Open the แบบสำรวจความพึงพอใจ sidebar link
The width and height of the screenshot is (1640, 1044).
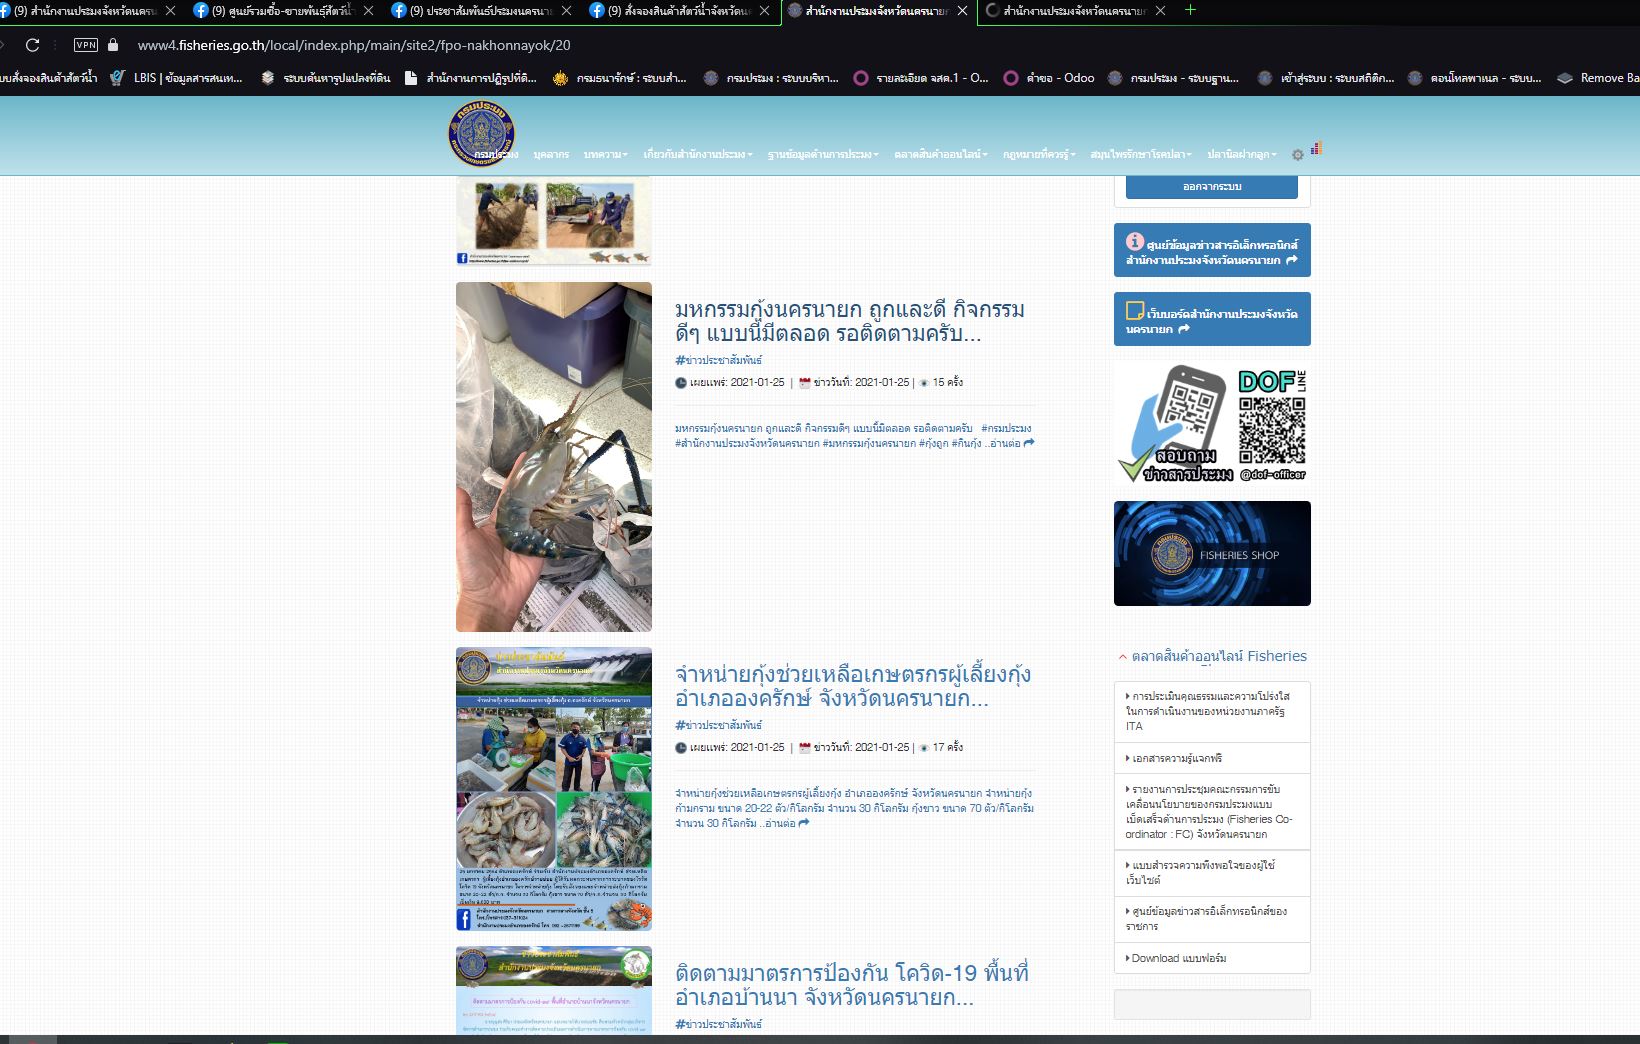pos(1212,872)
